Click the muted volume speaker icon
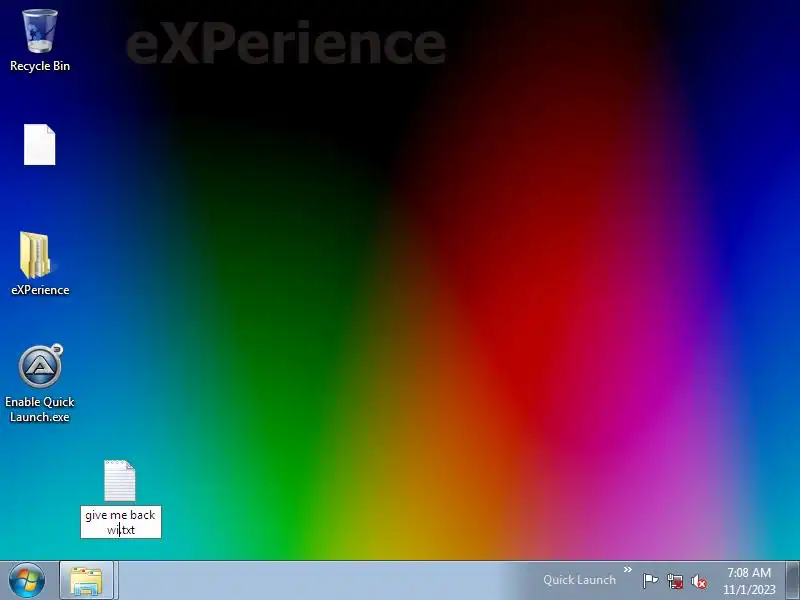800x600 pixels. click(x=699, y=581)
